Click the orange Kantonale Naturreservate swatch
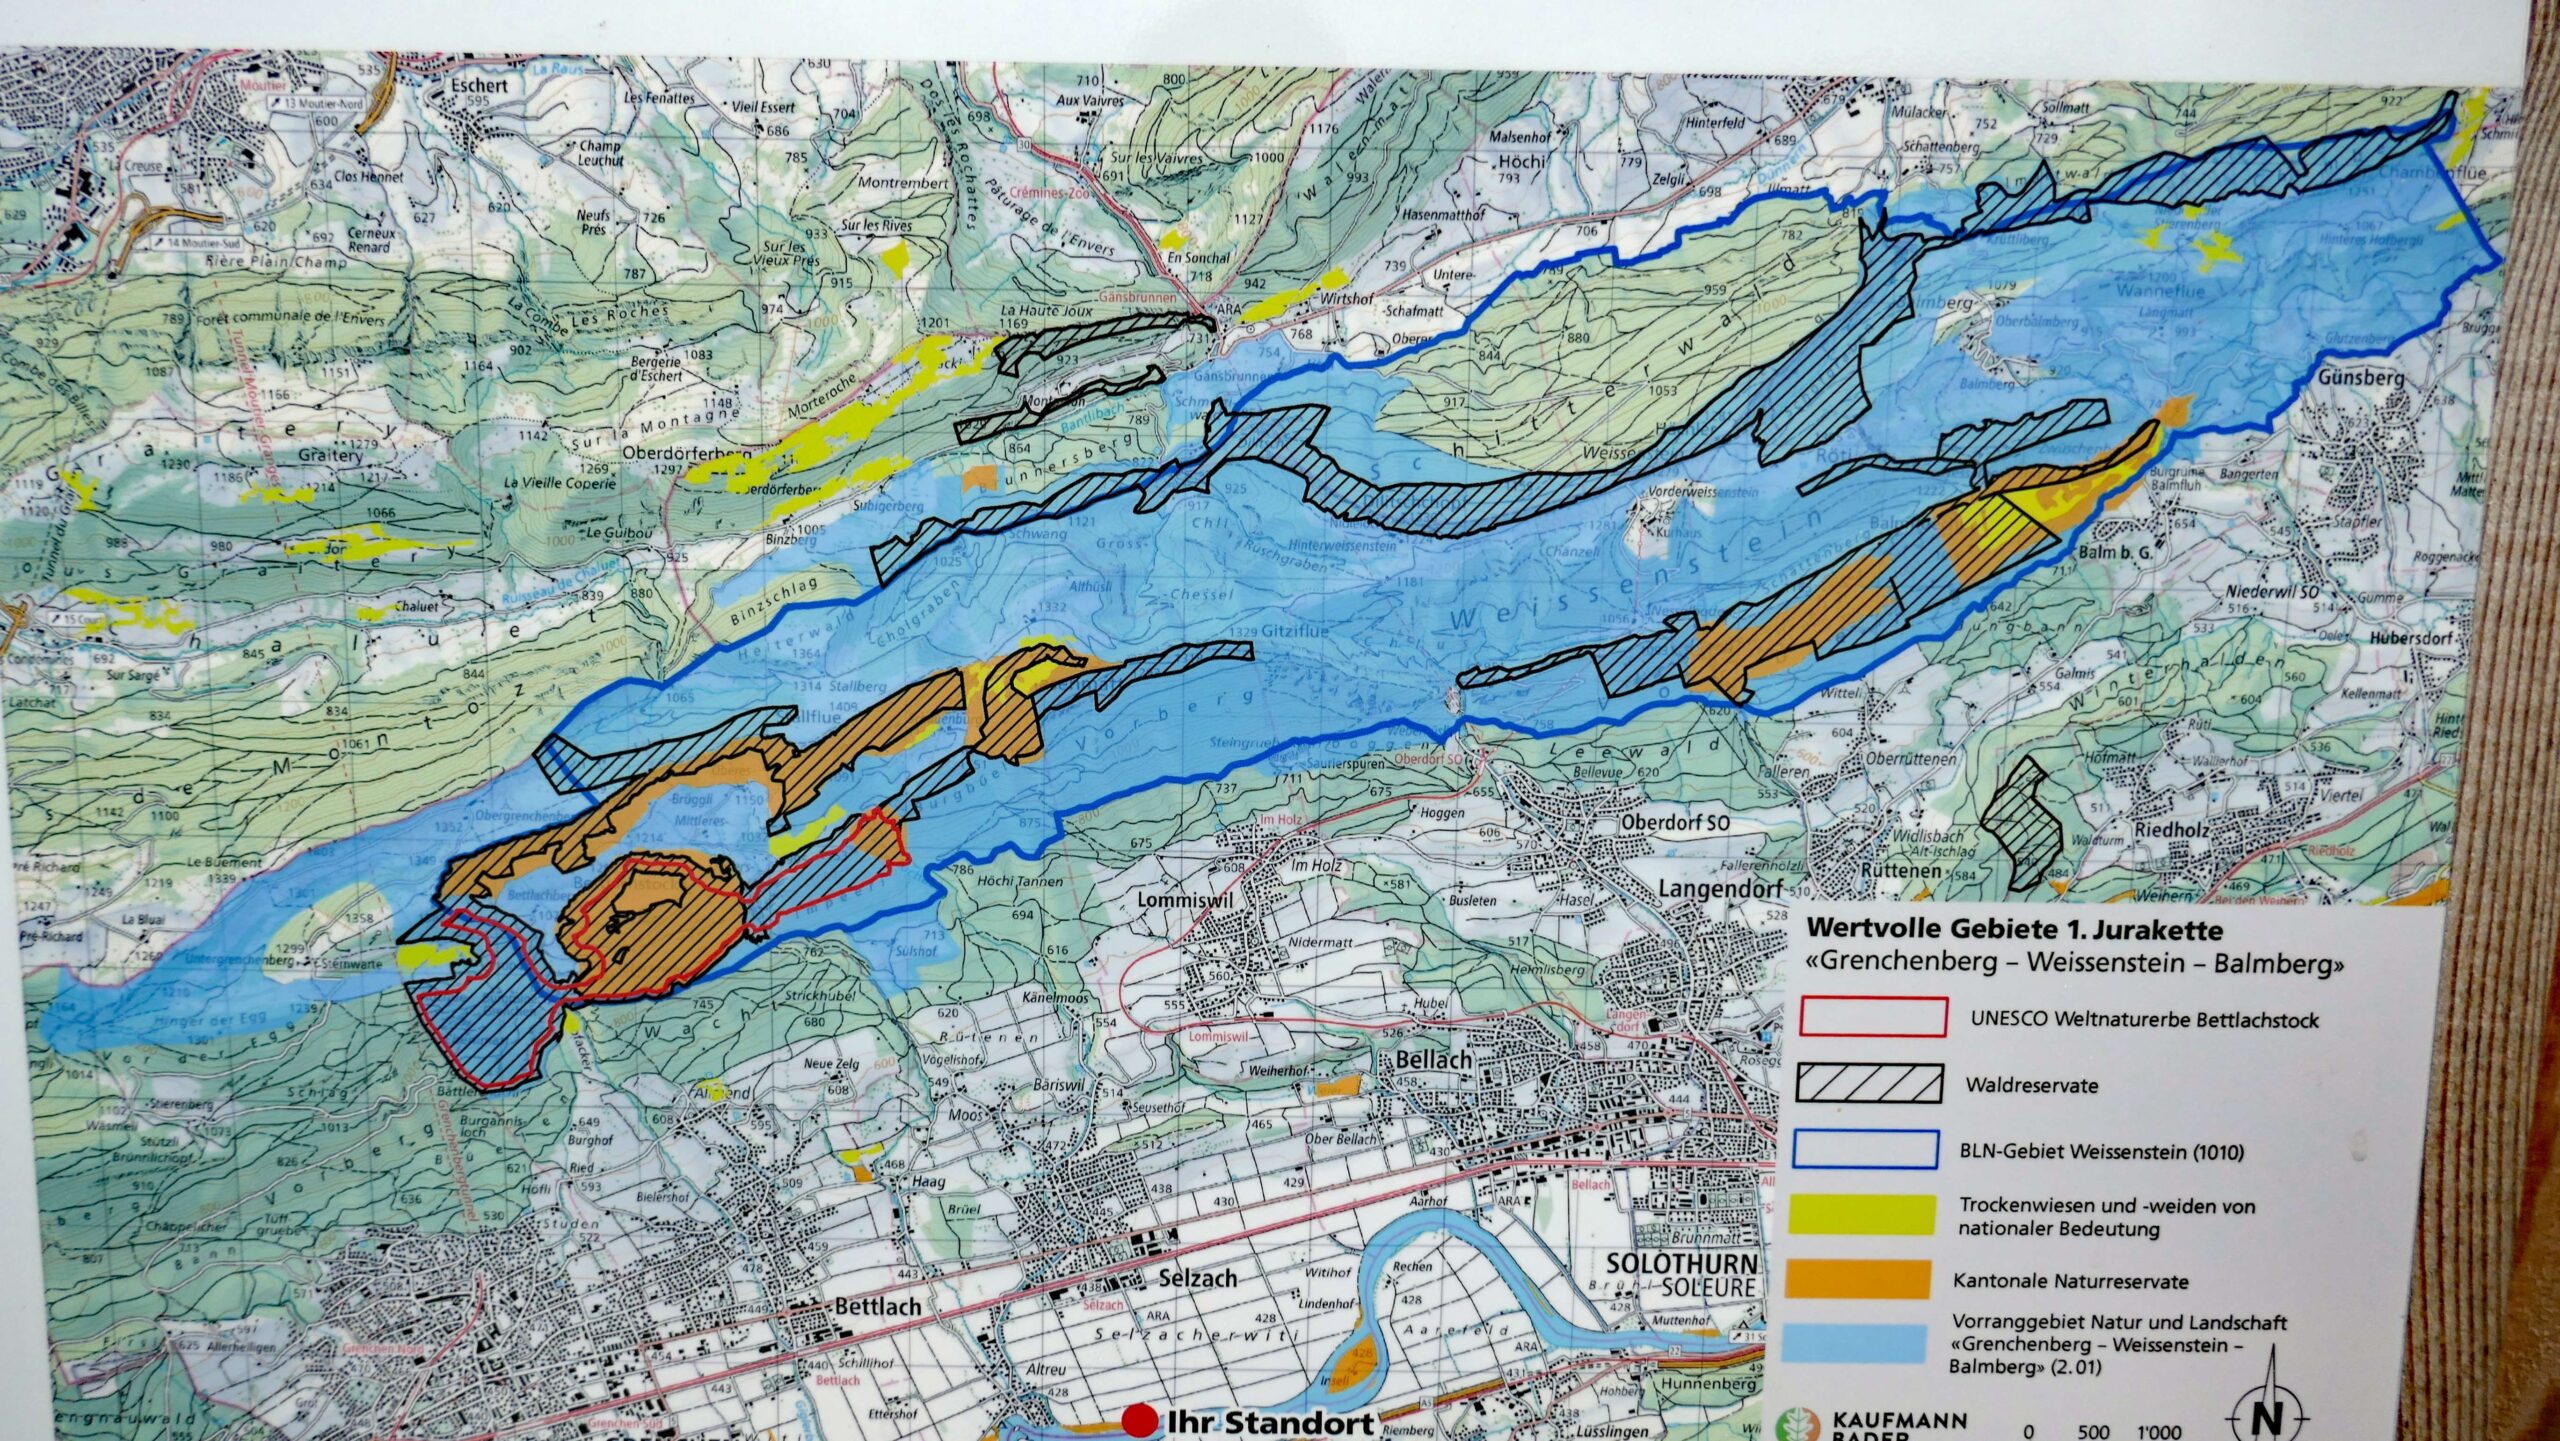 click(x=1858, y=1280)
